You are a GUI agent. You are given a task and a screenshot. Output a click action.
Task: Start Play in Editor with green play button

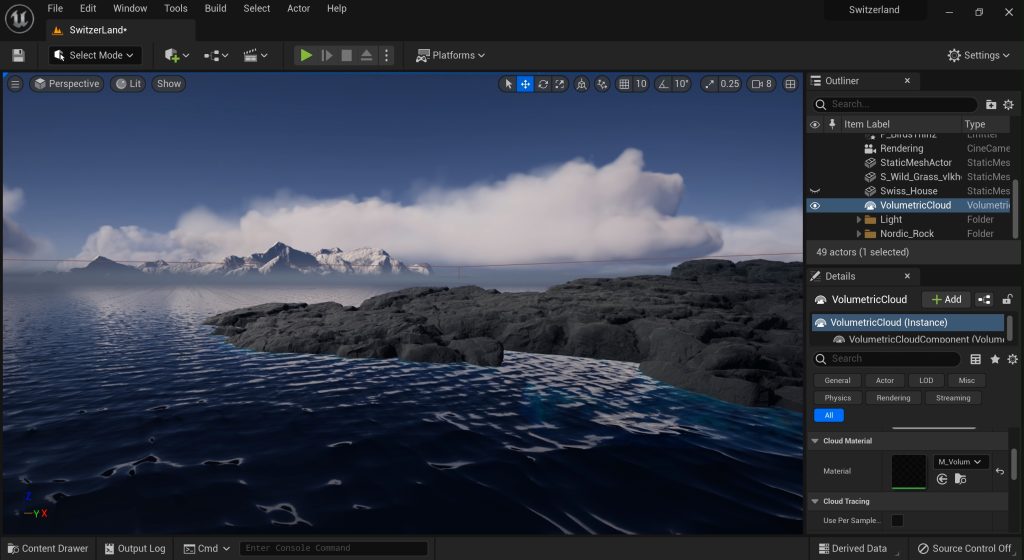point(306,55)
